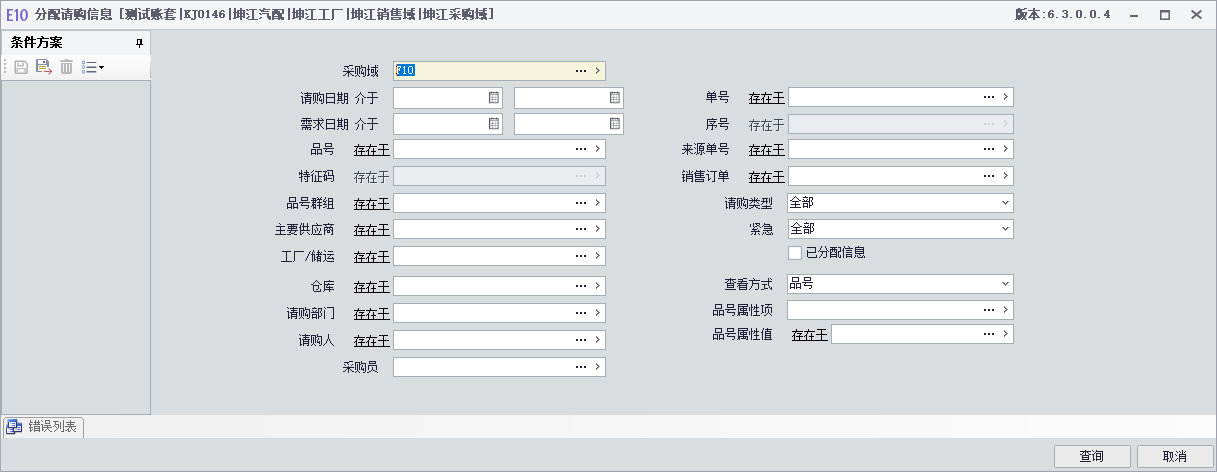Screen dimensions: 1217x472
Task: Click the 取消 button
Action: 1174,456
